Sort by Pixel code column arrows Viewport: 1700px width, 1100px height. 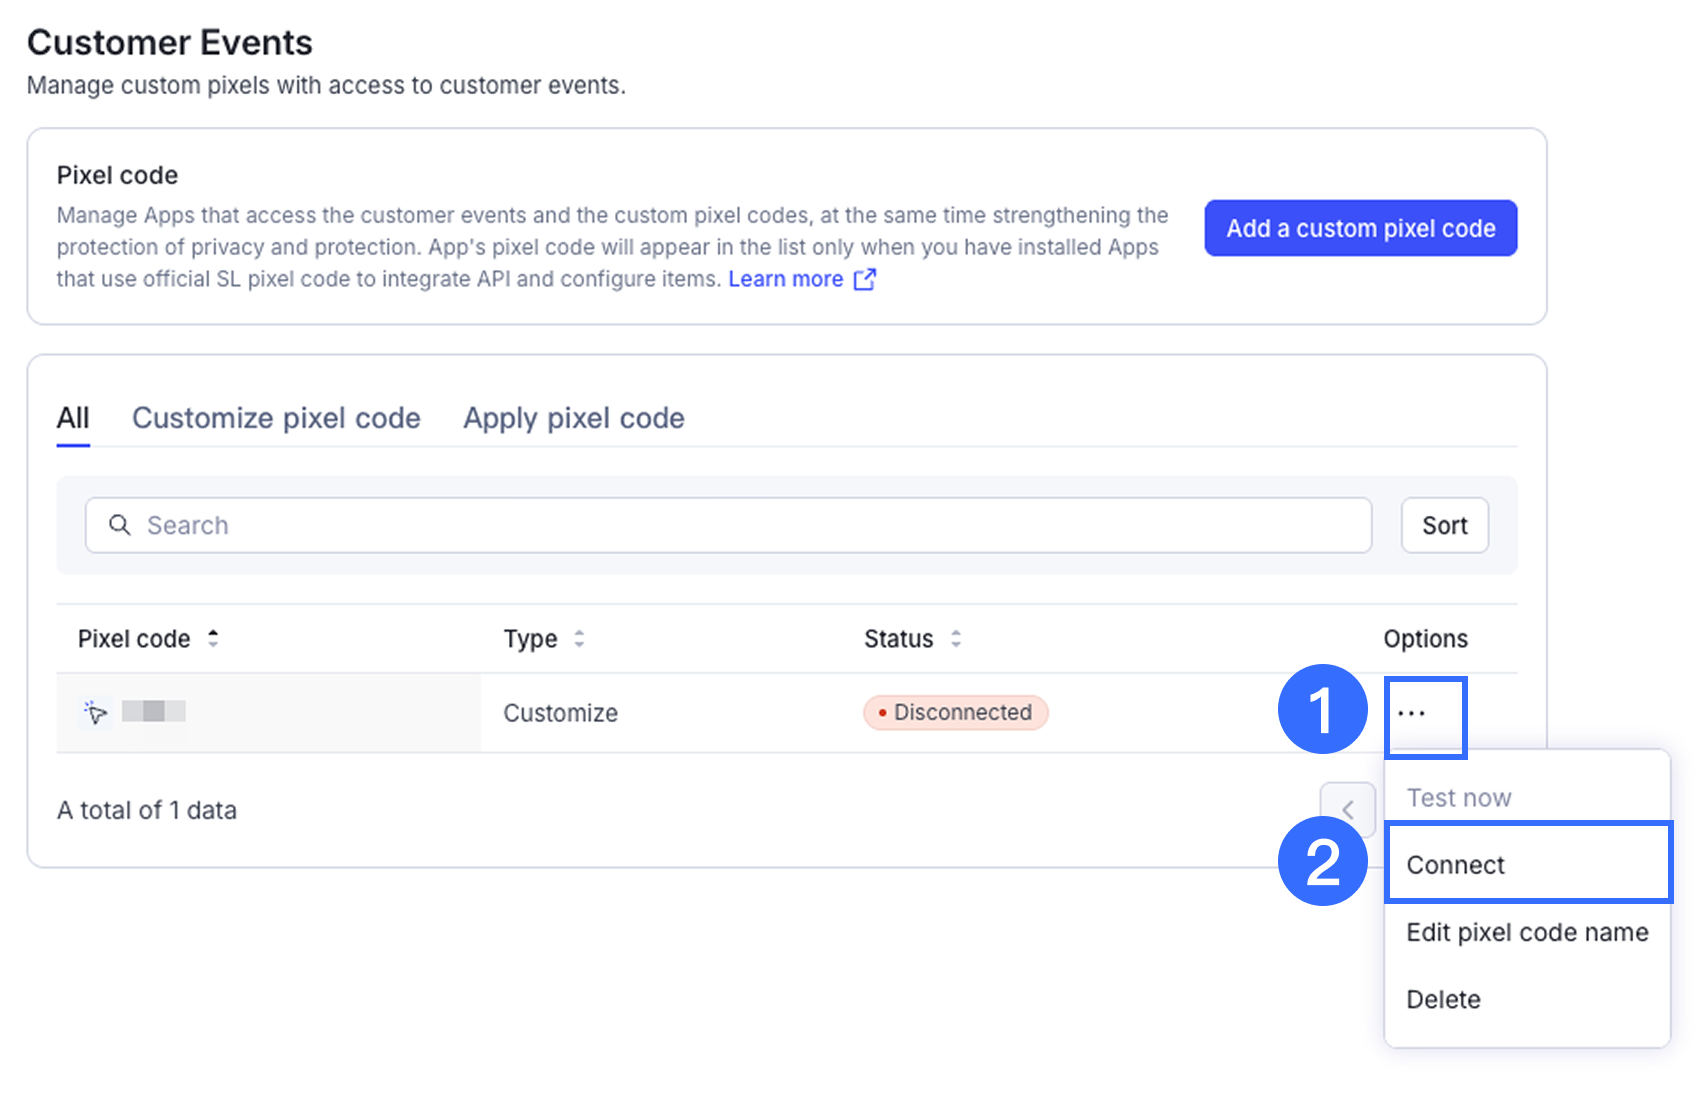pyautogui.click(x=213, y=639)
